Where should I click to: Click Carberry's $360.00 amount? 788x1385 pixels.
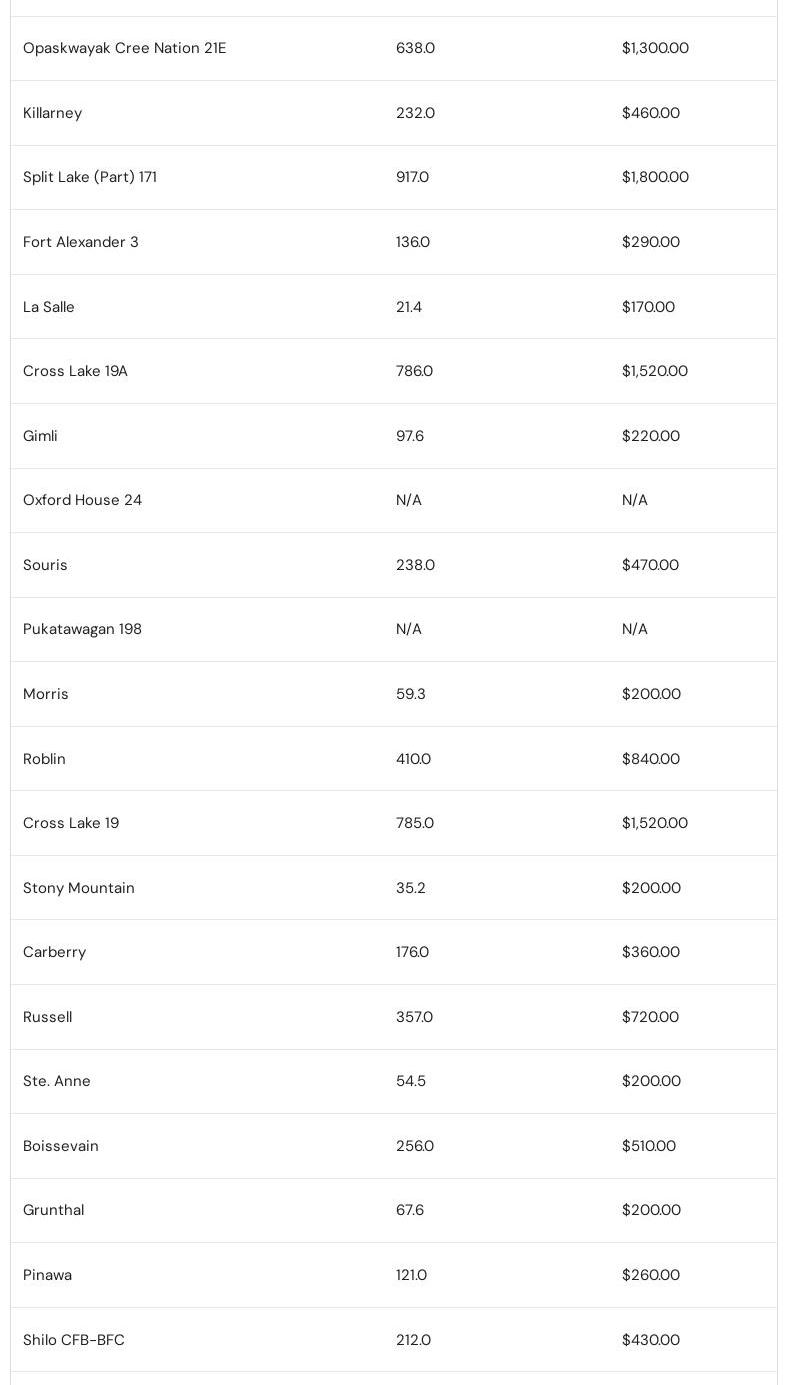pyautogui.click(x=651, y=952)
